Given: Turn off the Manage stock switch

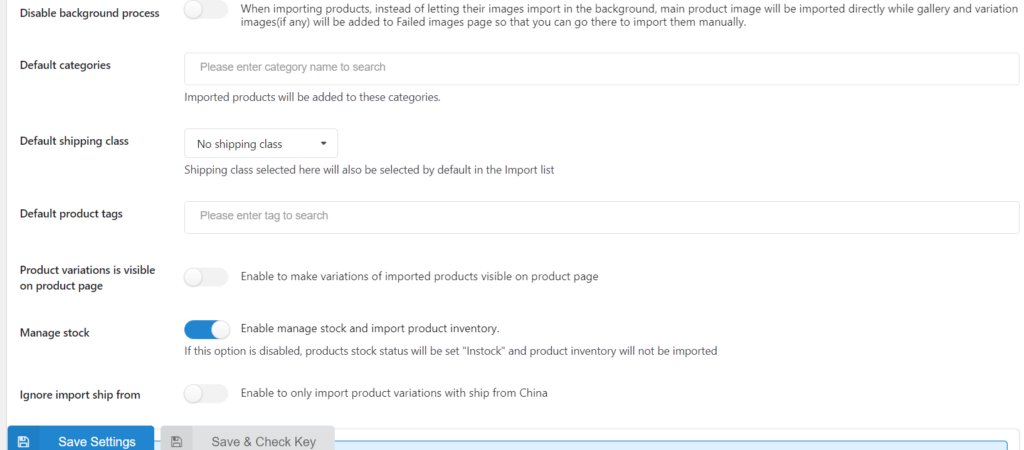Looking at the screenshot, I should (x=206, y=329).
